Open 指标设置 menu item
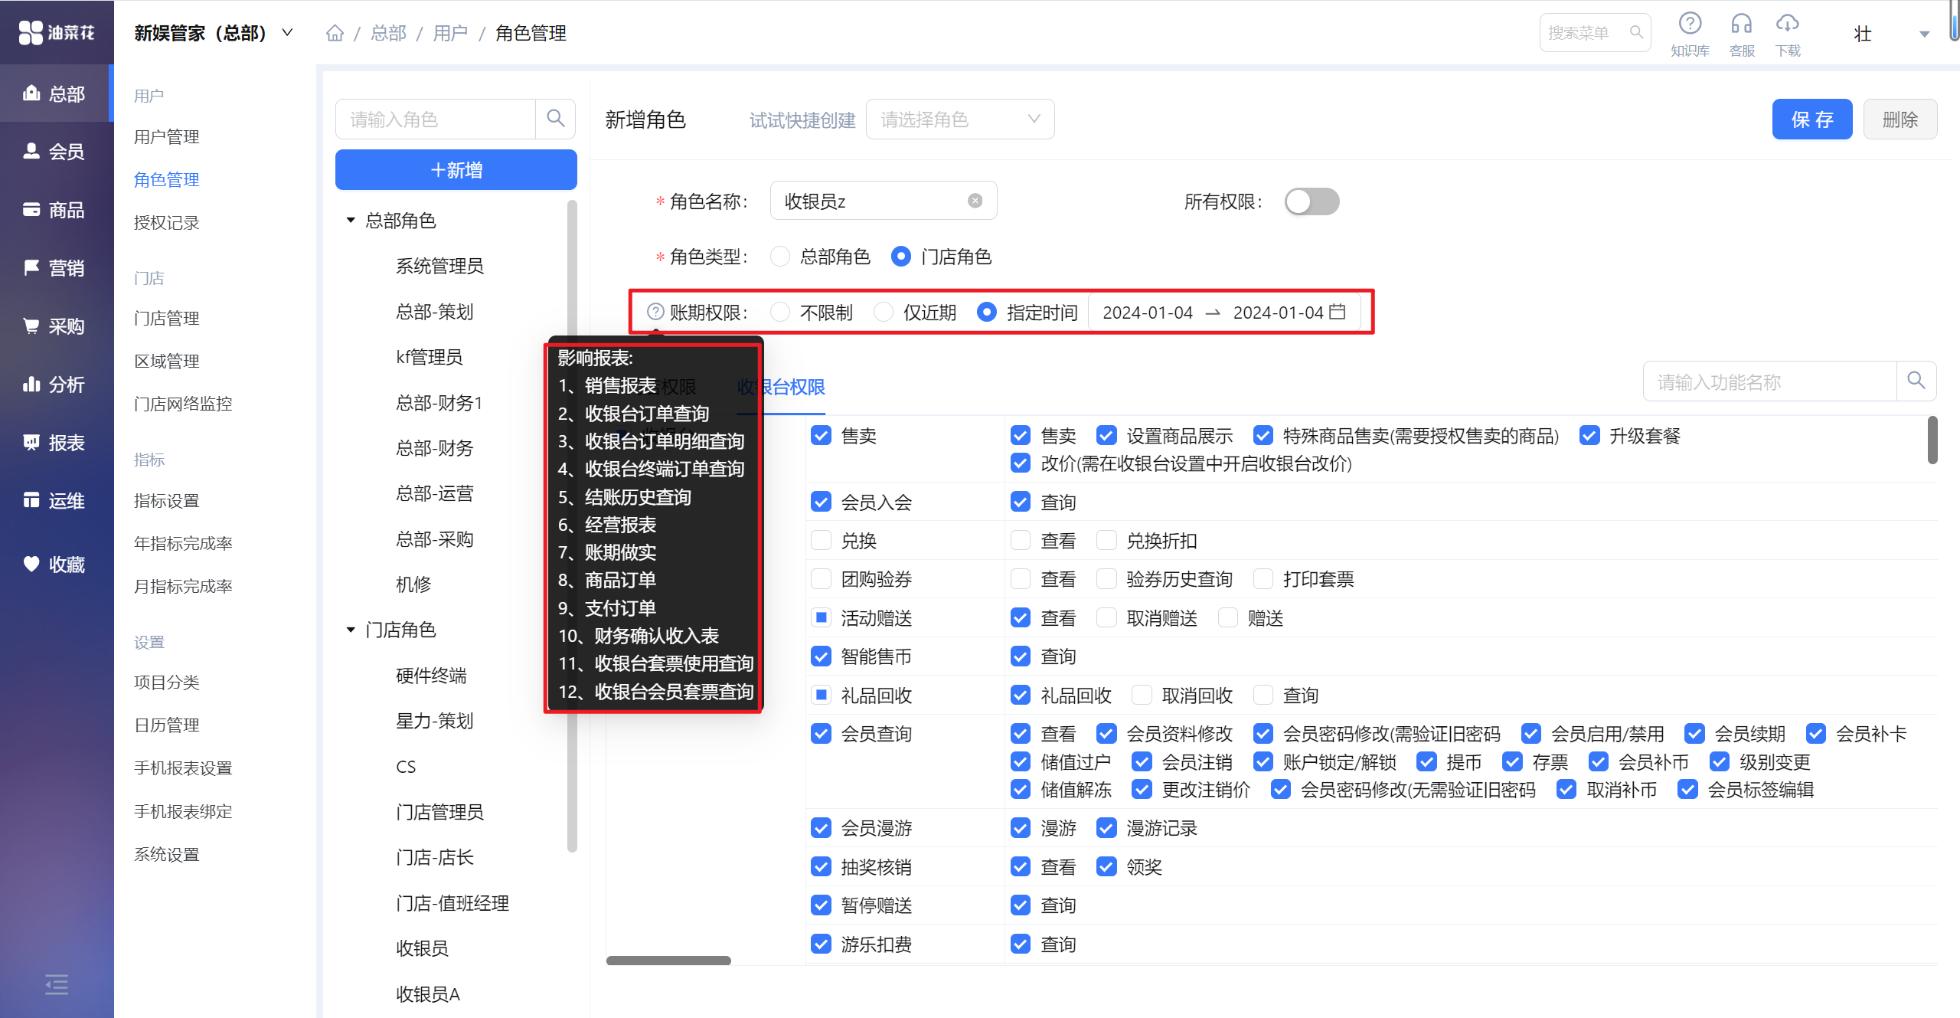 pos(167,501)
